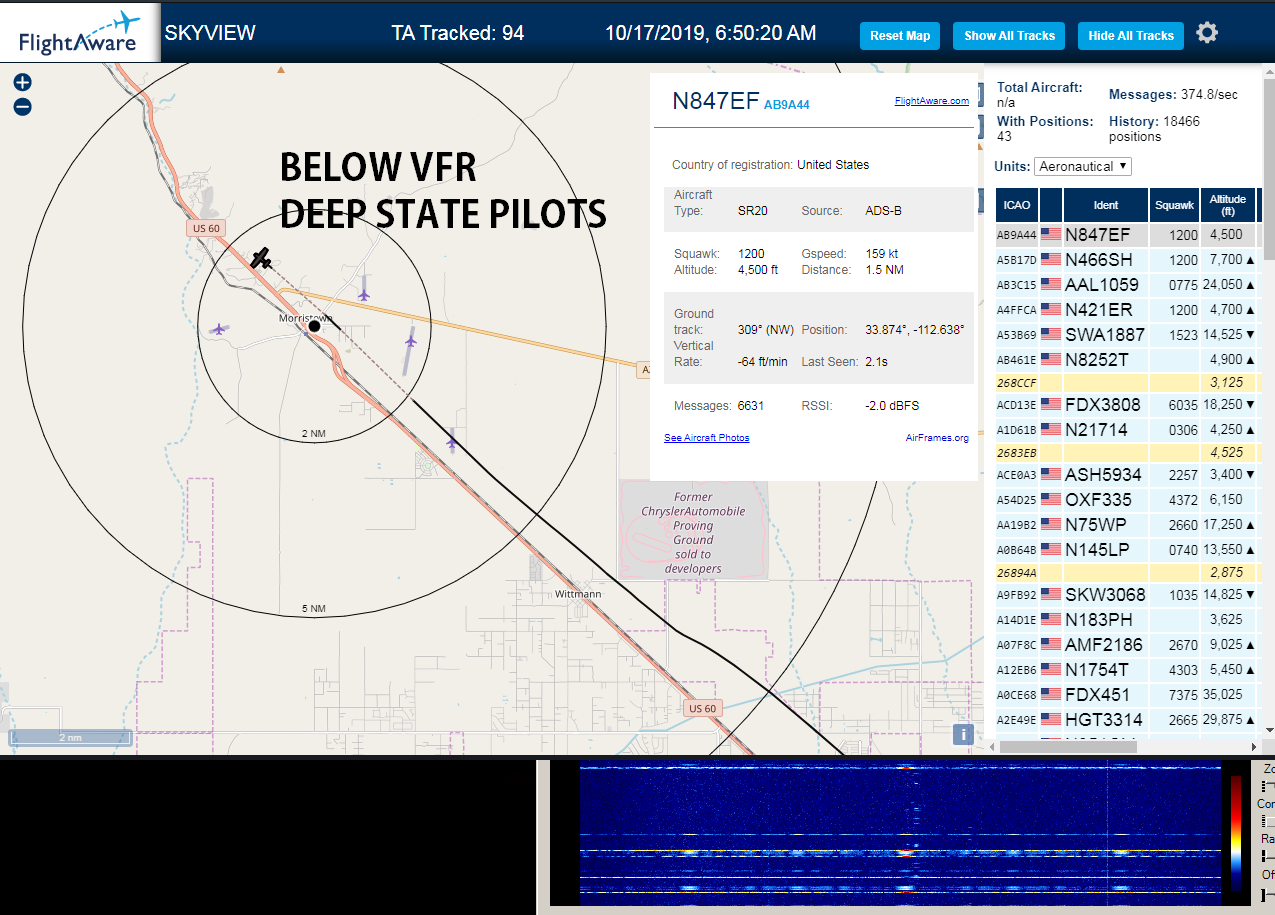Select the FDX451 ident in table
This screenshot has height=915, width=1275.
(x=1097, y=694)
